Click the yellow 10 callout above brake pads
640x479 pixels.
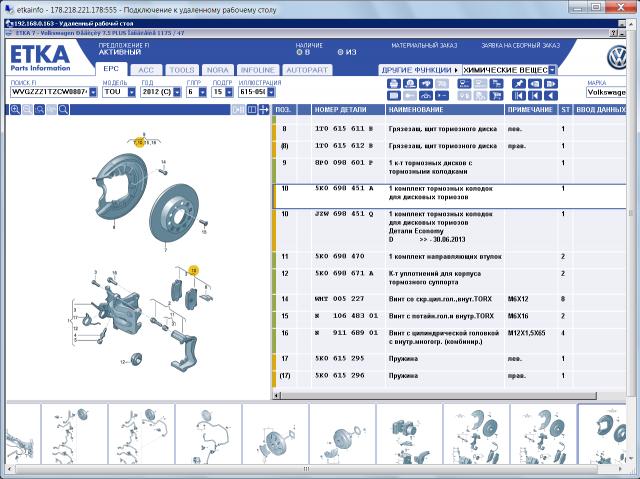click(193, 271)
